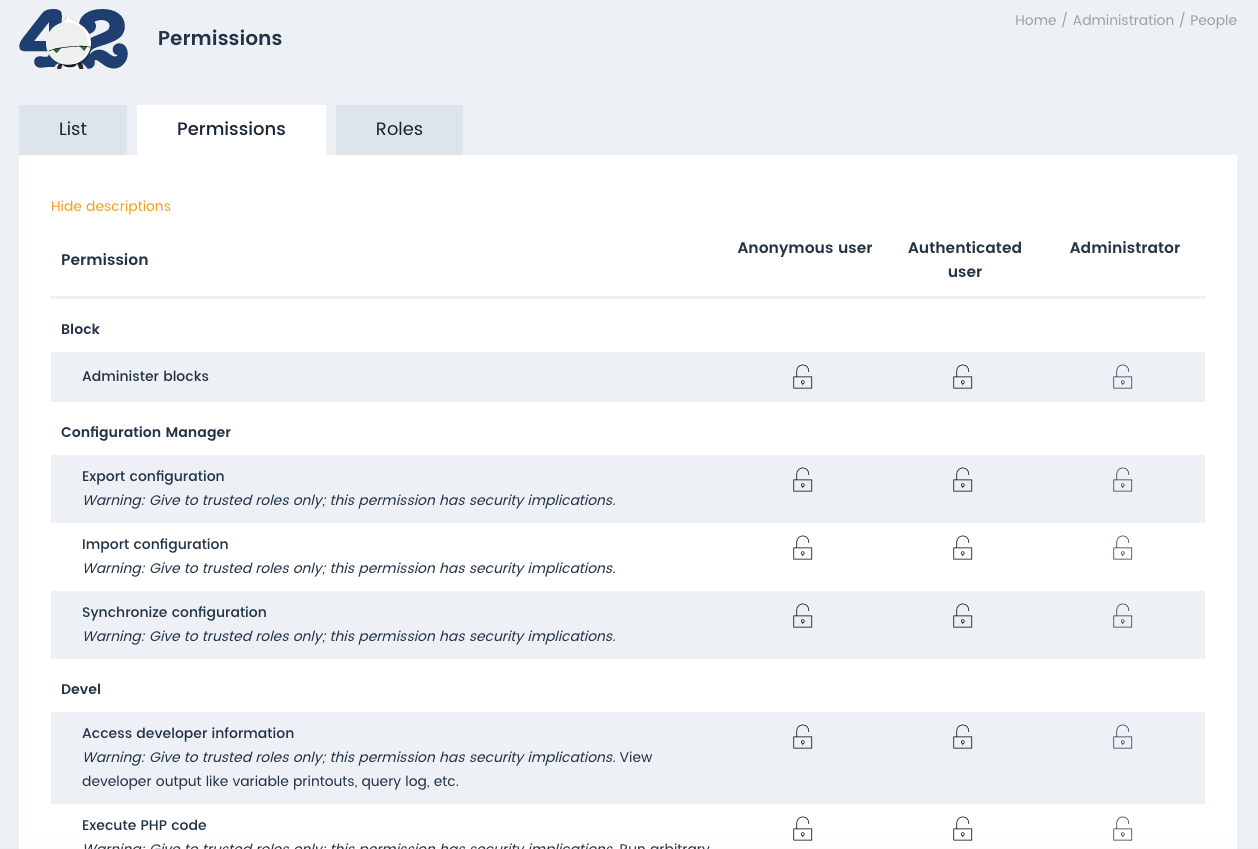1258x849 pixels.
Task: Toggle Export configuration lock for Anonymous user
Action: click(x=803, y=480)
